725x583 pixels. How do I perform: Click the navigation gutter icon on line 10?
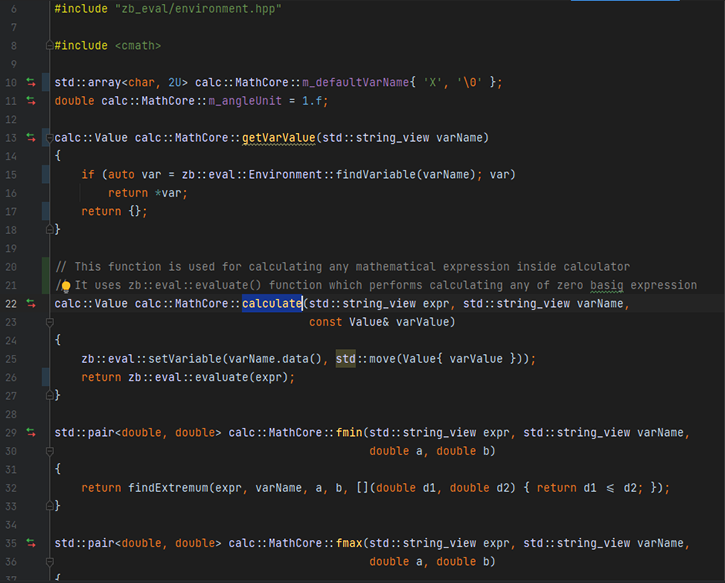point(30,82)
